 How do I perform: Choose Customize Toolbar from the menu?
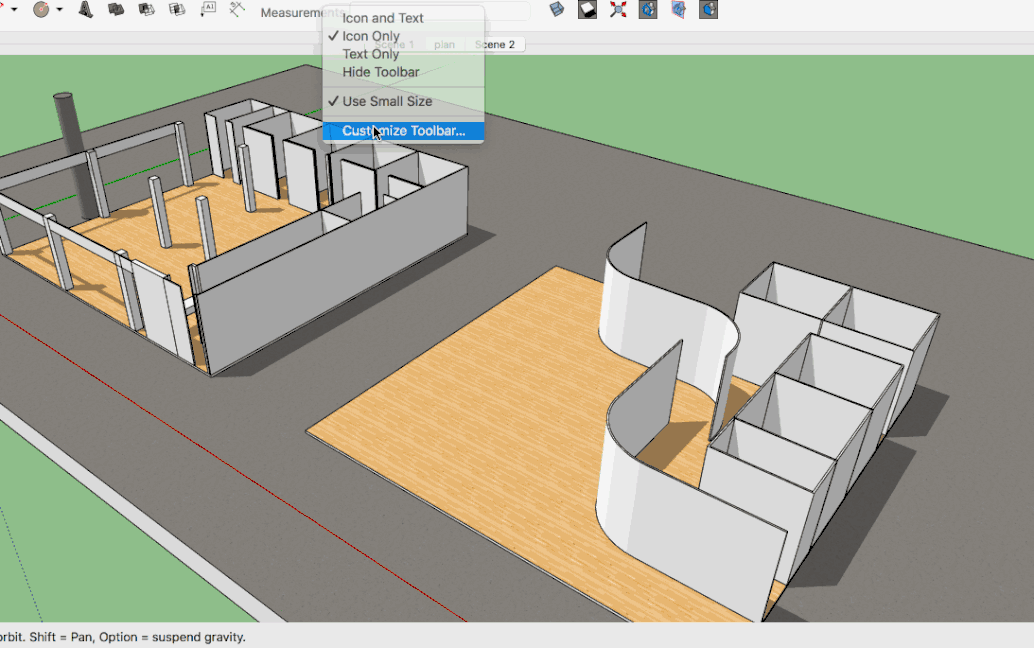[x=404, y=130]
